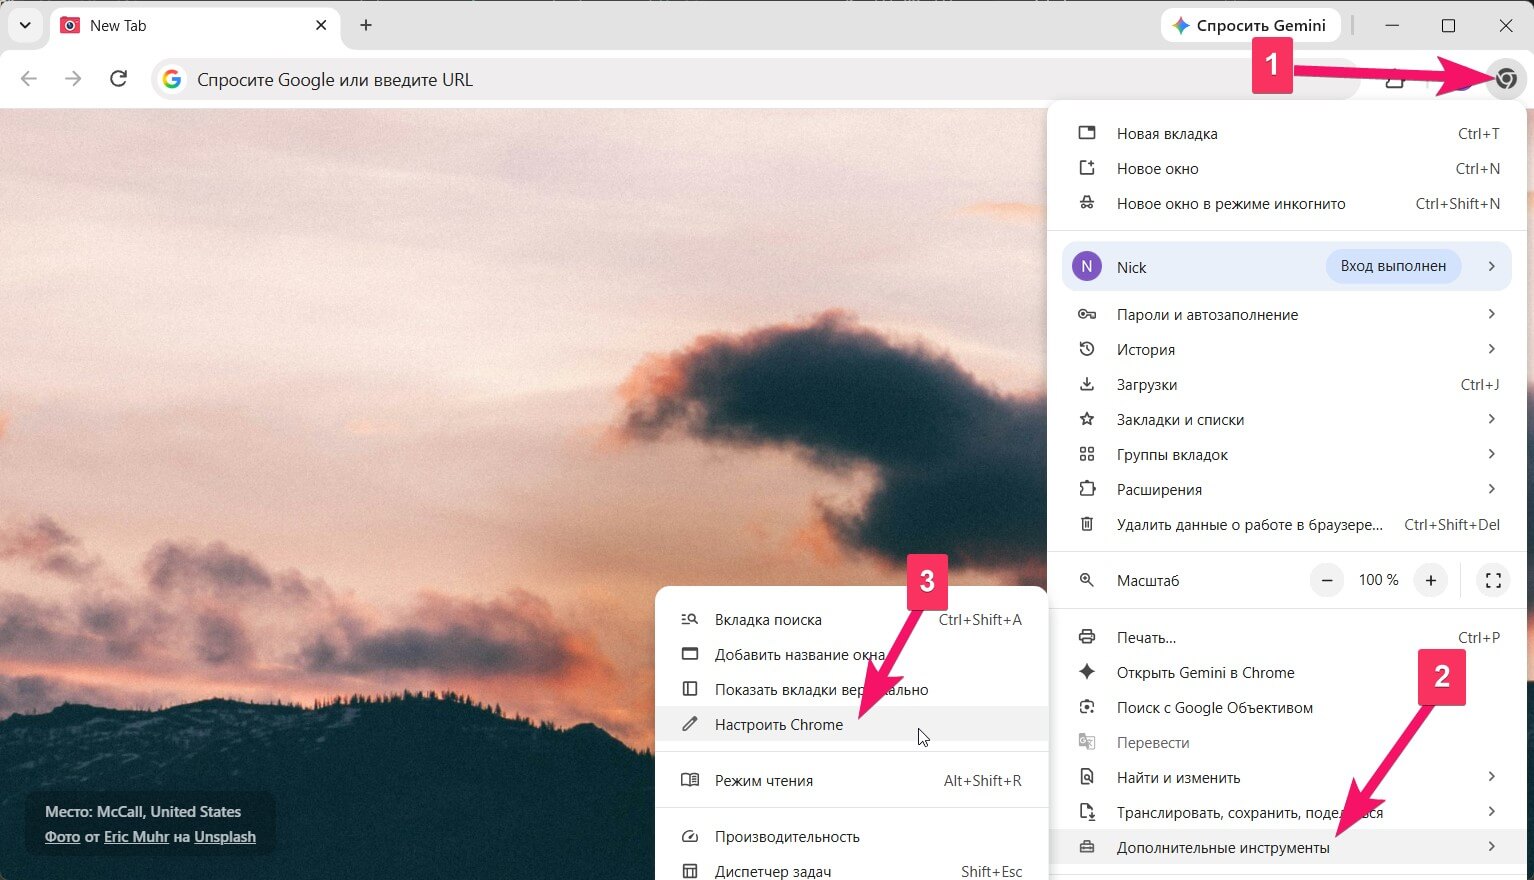This screenshot has height=880, width=1534.
Task: Open Режим чтения from the submenu
Action: click(851, 781)
